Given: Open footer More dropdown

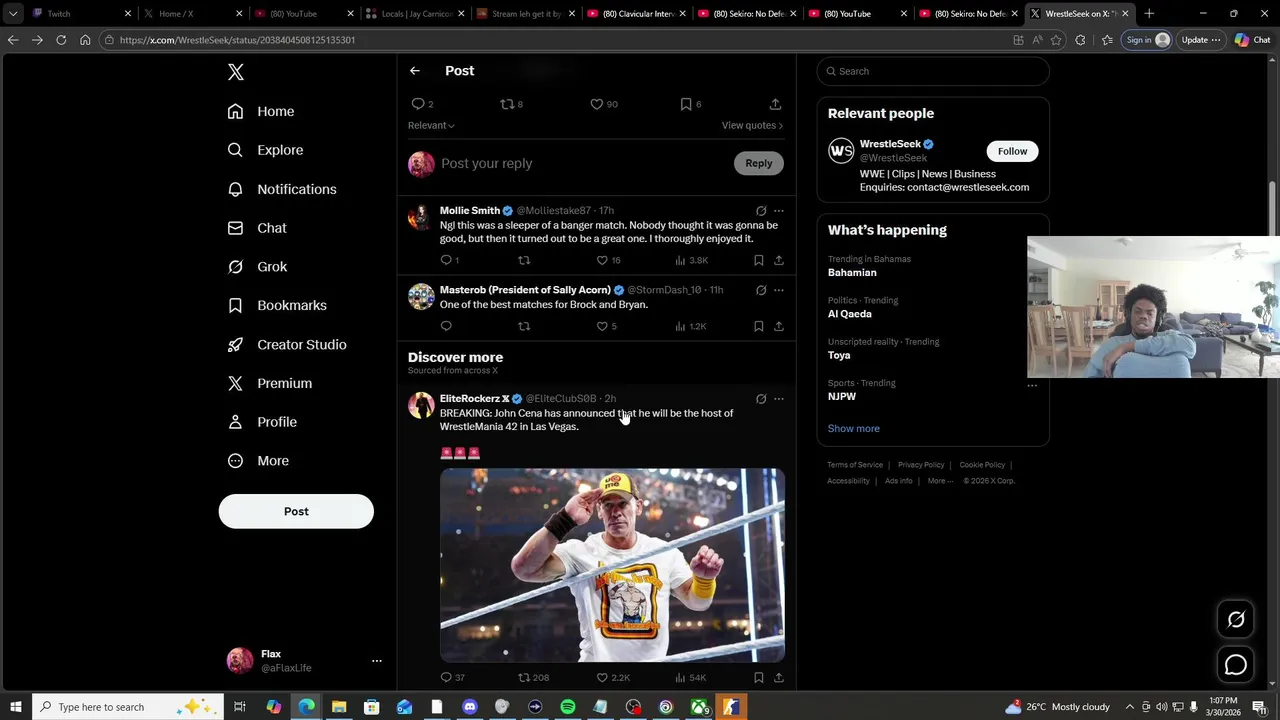Looking at the screenshot, I should pyautogui.click(x=940, y=481).
